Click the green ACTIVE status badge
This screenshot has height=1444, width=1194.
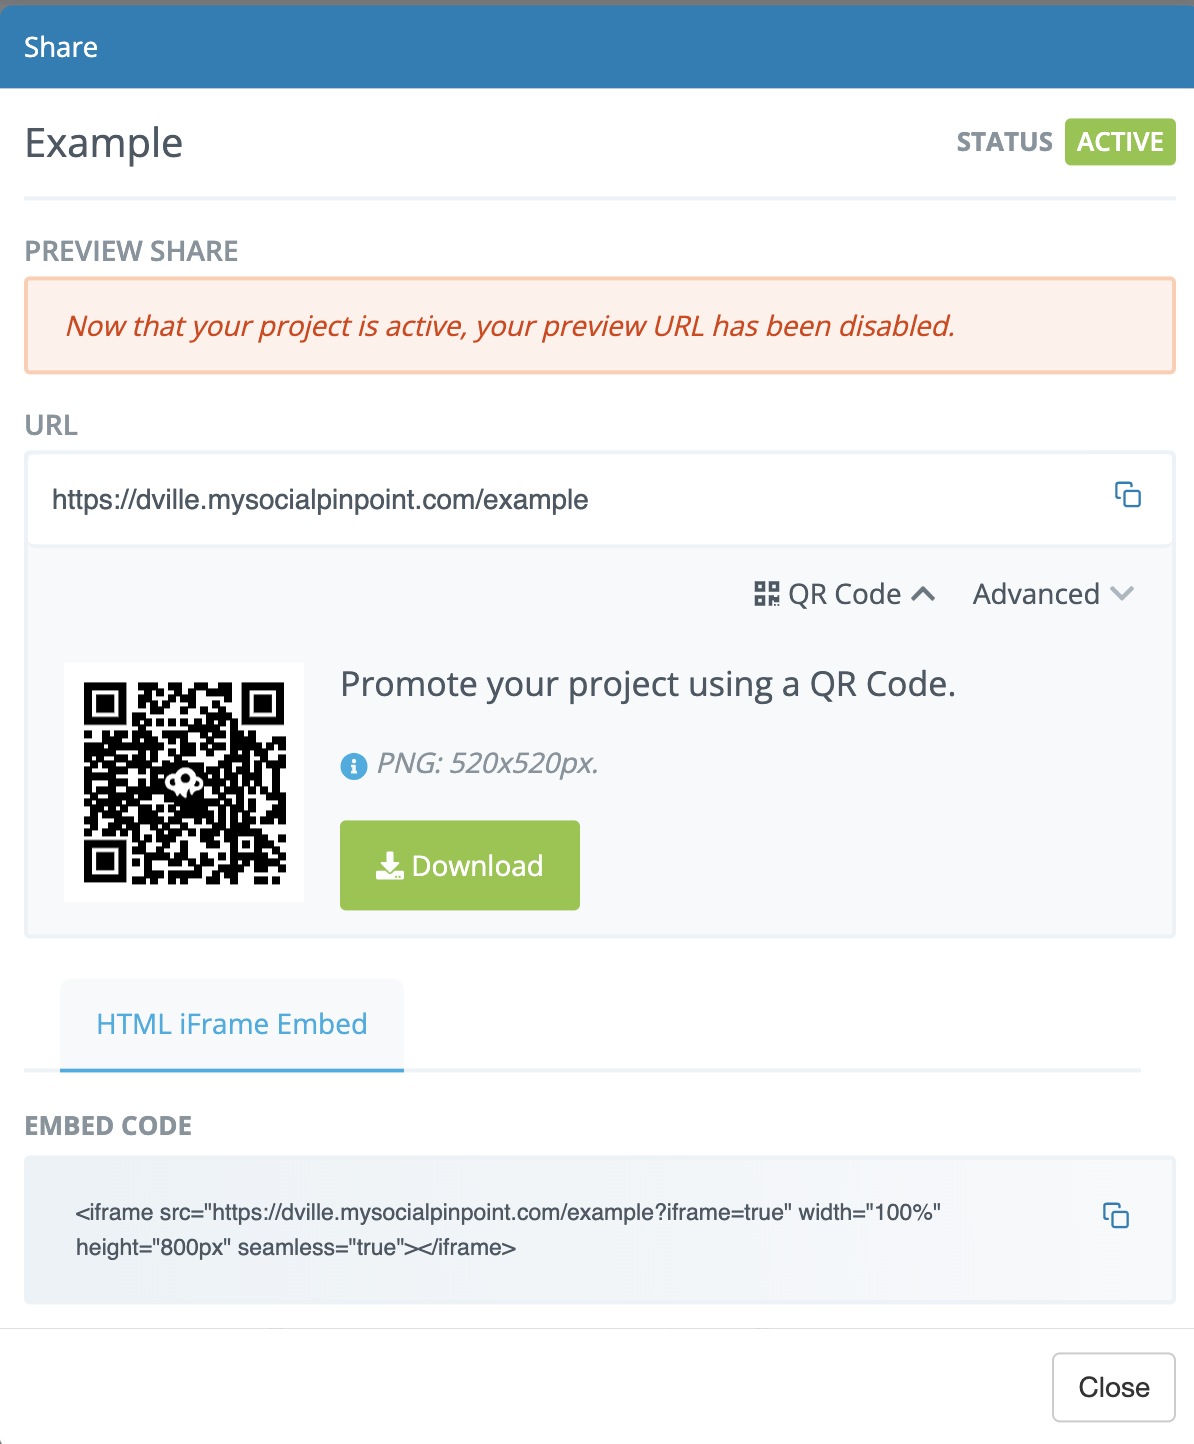(1120, 142)
